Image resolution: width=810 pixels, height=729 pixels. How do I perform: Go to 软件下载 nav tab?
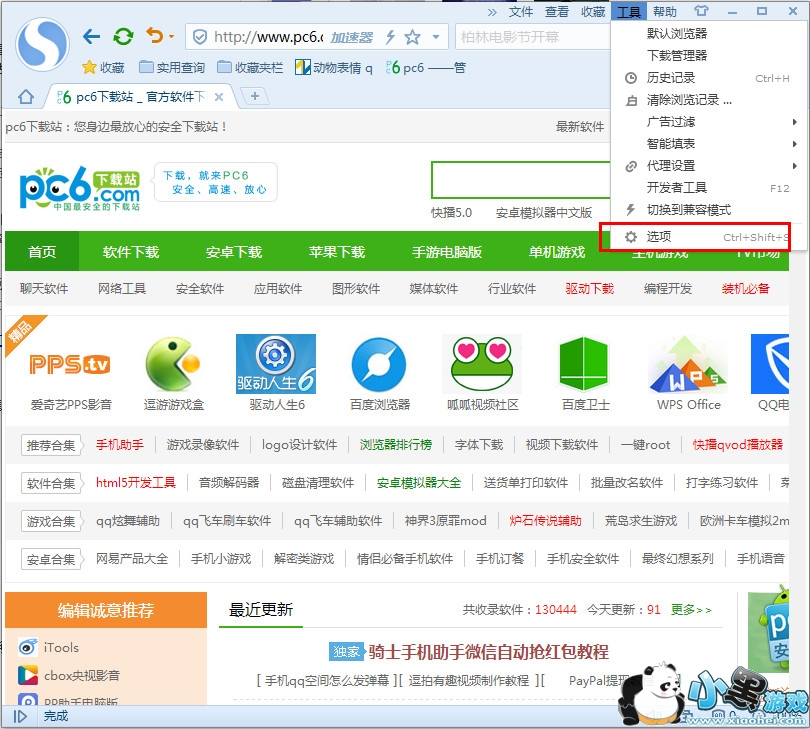pyautogui.click(x=131, y=252)
